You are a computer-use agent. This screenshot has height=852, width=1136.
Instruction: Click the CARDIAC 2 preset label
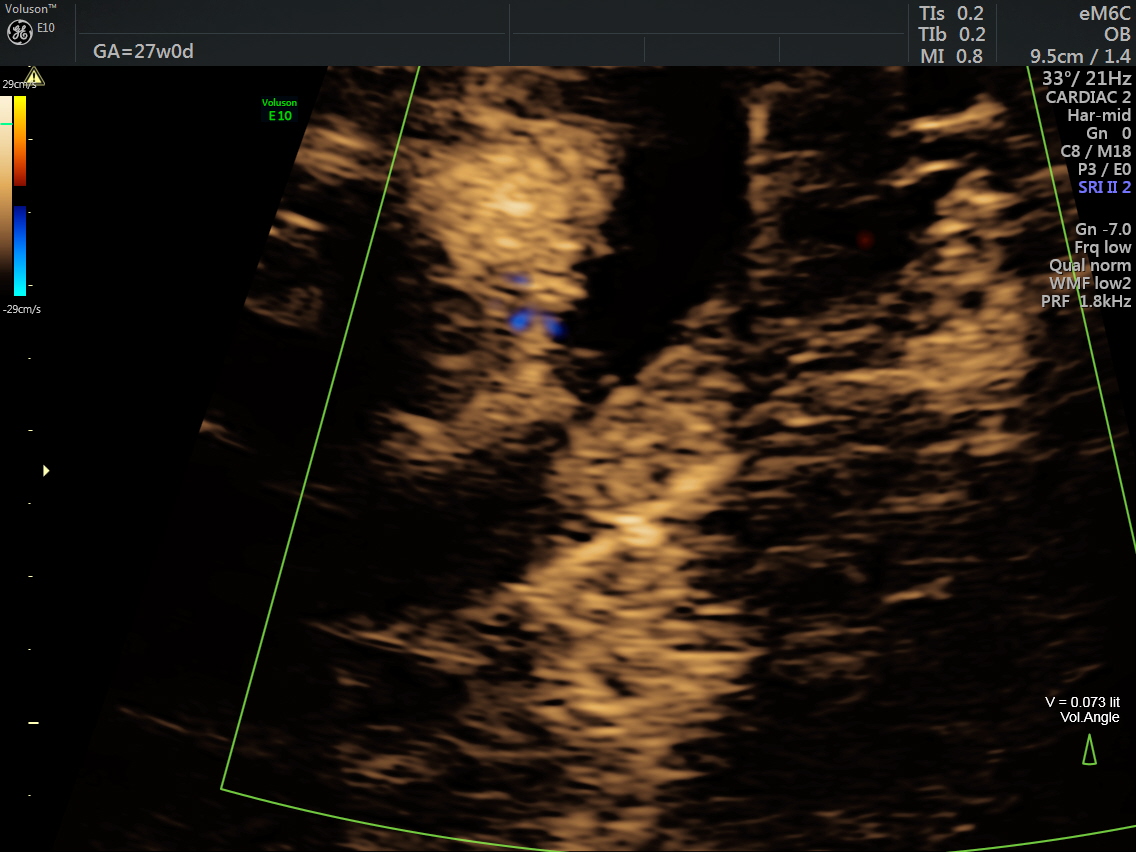1088,97
